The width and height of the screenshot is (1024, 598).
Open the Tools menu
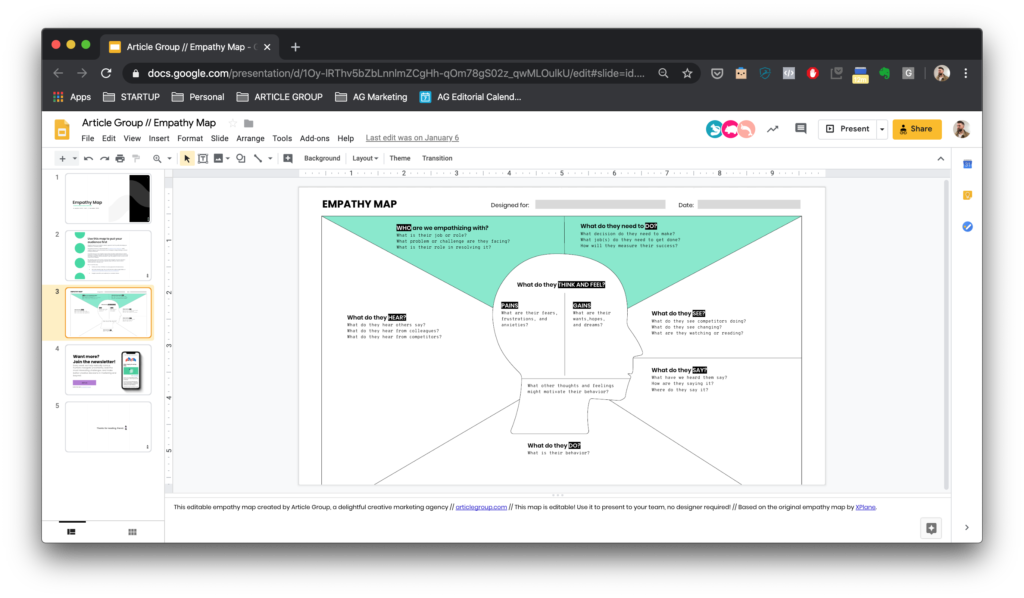pos(282,138)
